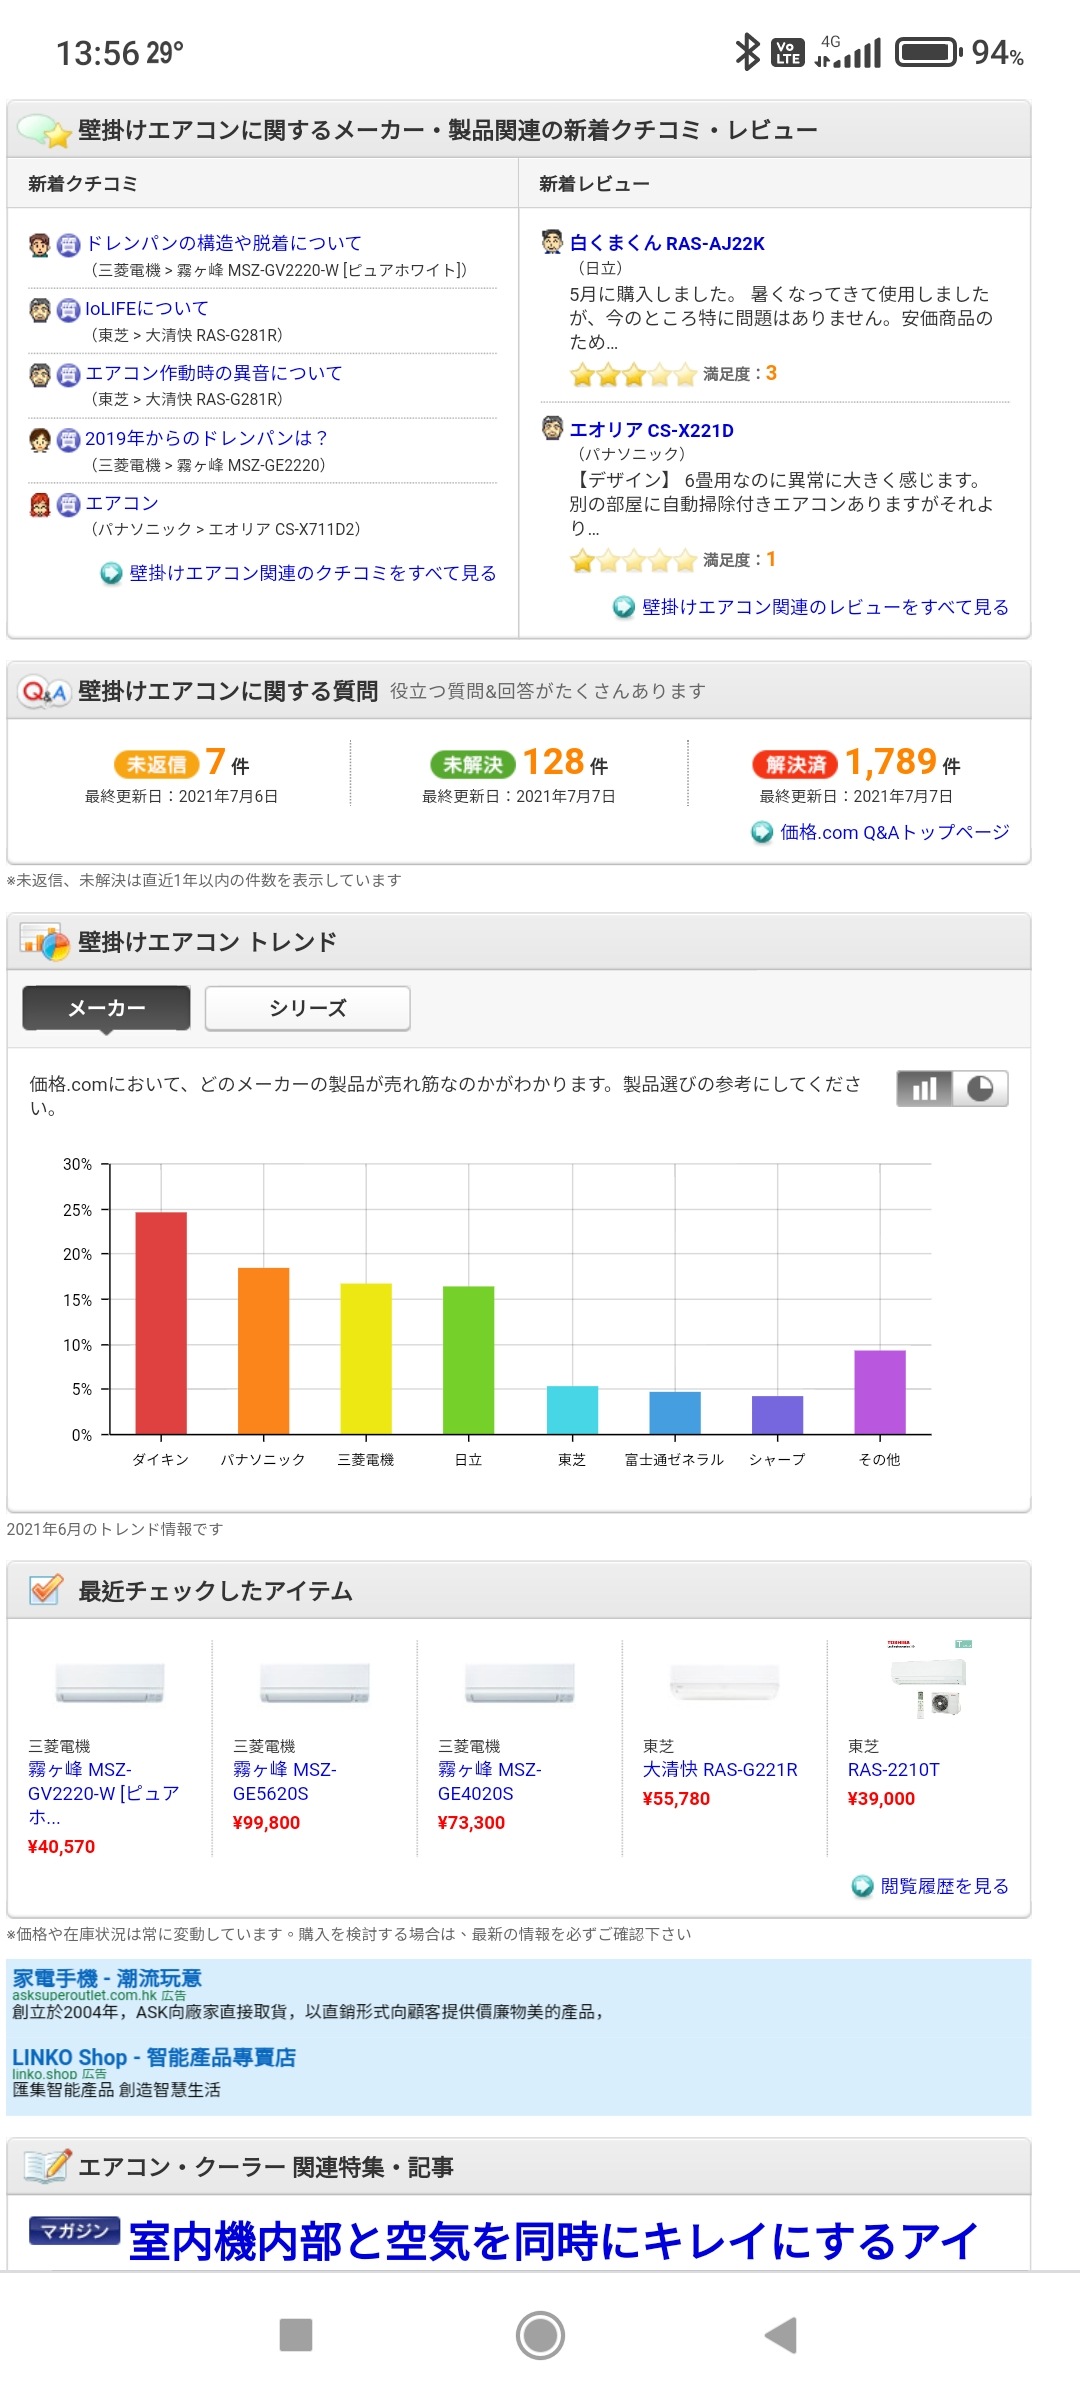The width and height of the screenshot is (1080, 2400).
Task: Click the red ダイキン bar
Action: (161, 1323)
